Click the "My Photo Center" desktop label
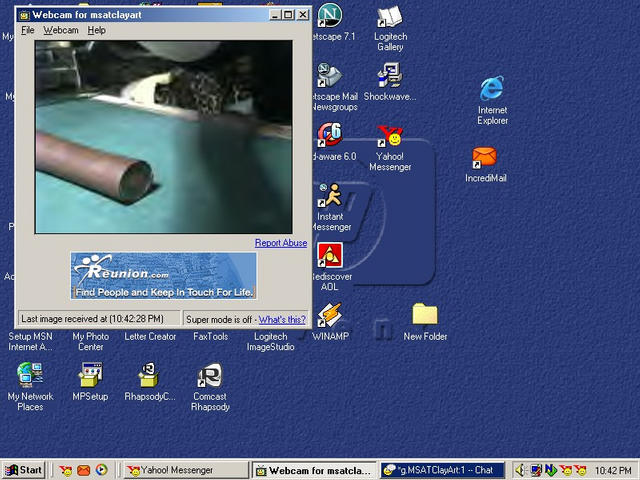The height and width of the screenshot is (480, 640). click(91, 342)
